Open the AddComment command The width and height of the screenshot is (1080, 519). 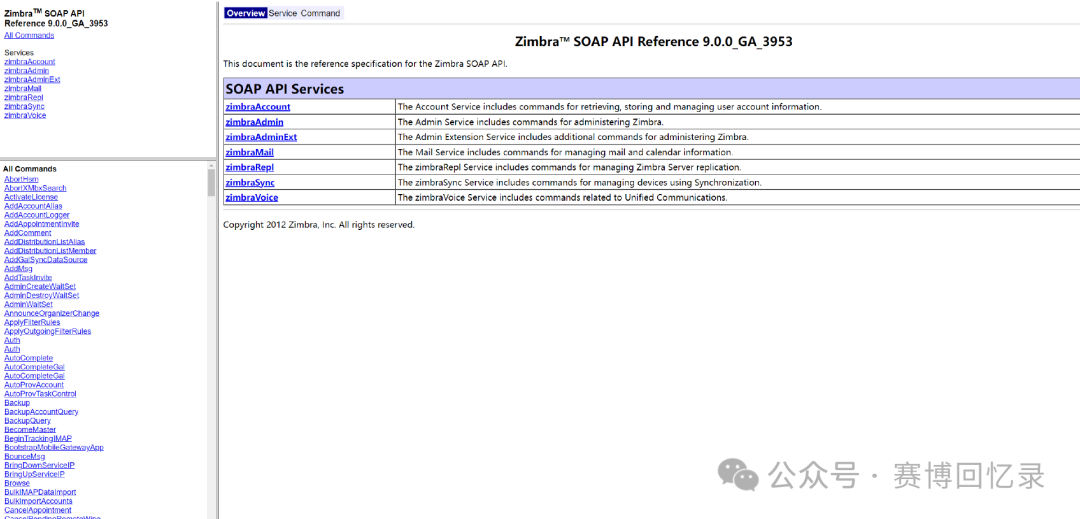point(28,233)
